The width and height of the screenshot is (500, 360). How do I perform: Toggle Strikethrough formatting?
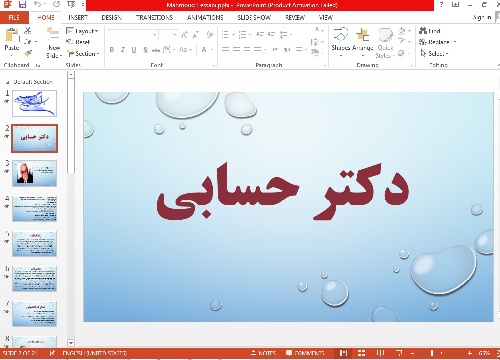click(x=156, y=50)
